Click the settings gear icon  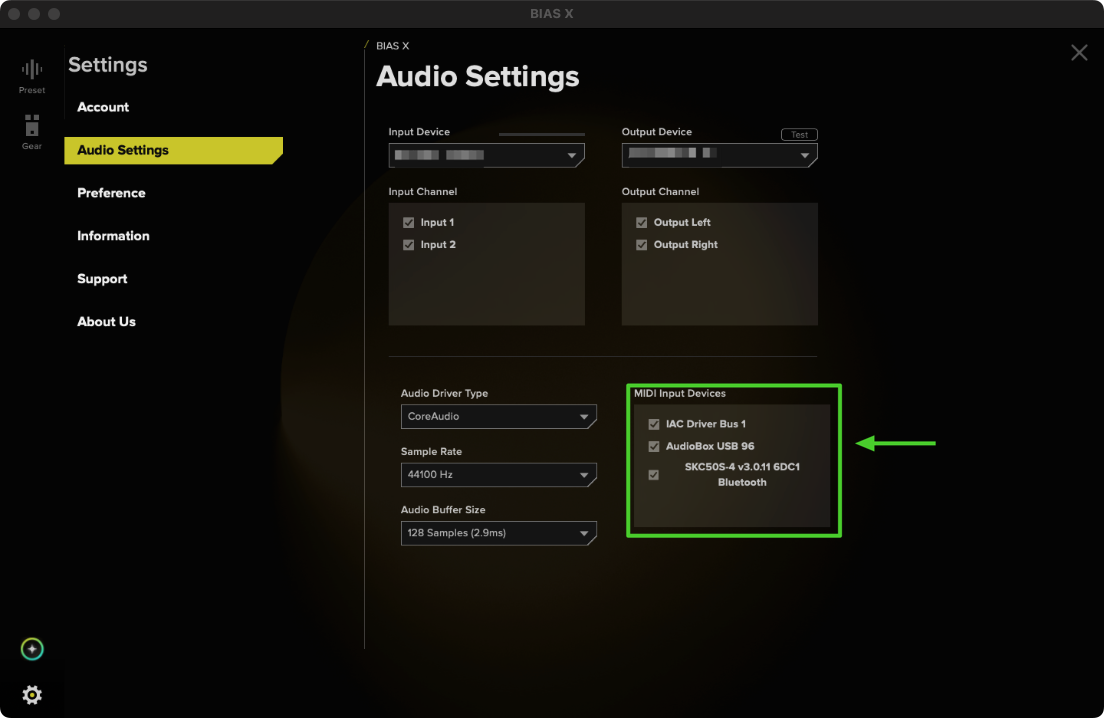32,695
